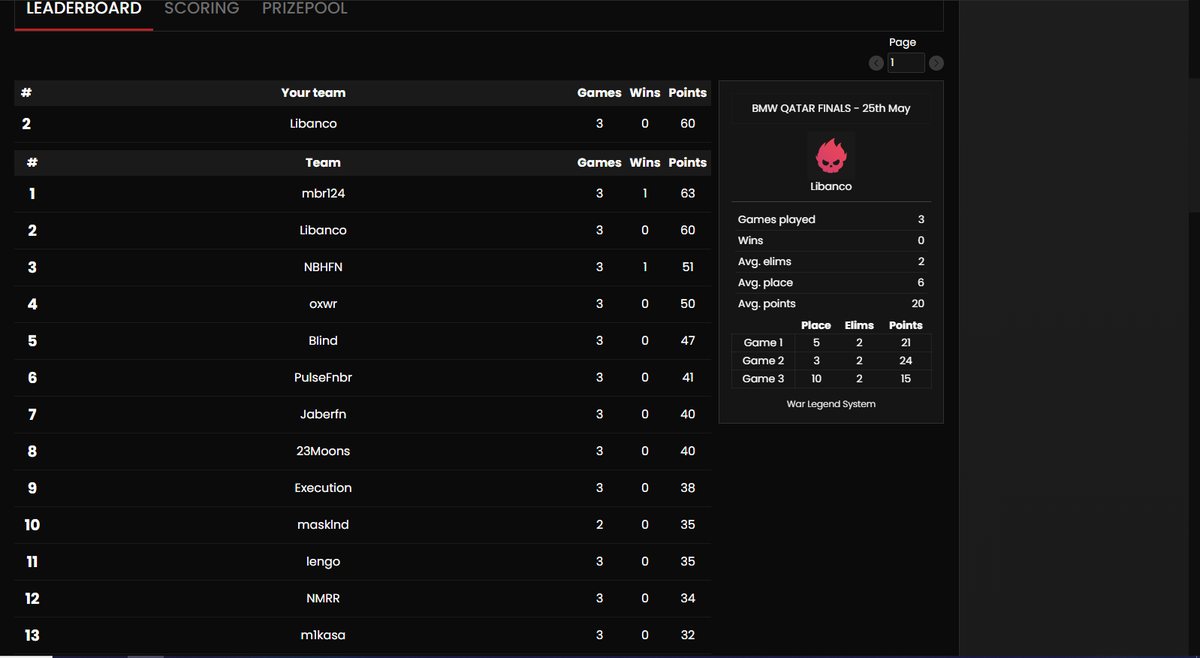Image resolution: width=1200 pixels, height=658 pixels.
Task: Click the Game 3 row in stats panel
Action: [831, 379]
